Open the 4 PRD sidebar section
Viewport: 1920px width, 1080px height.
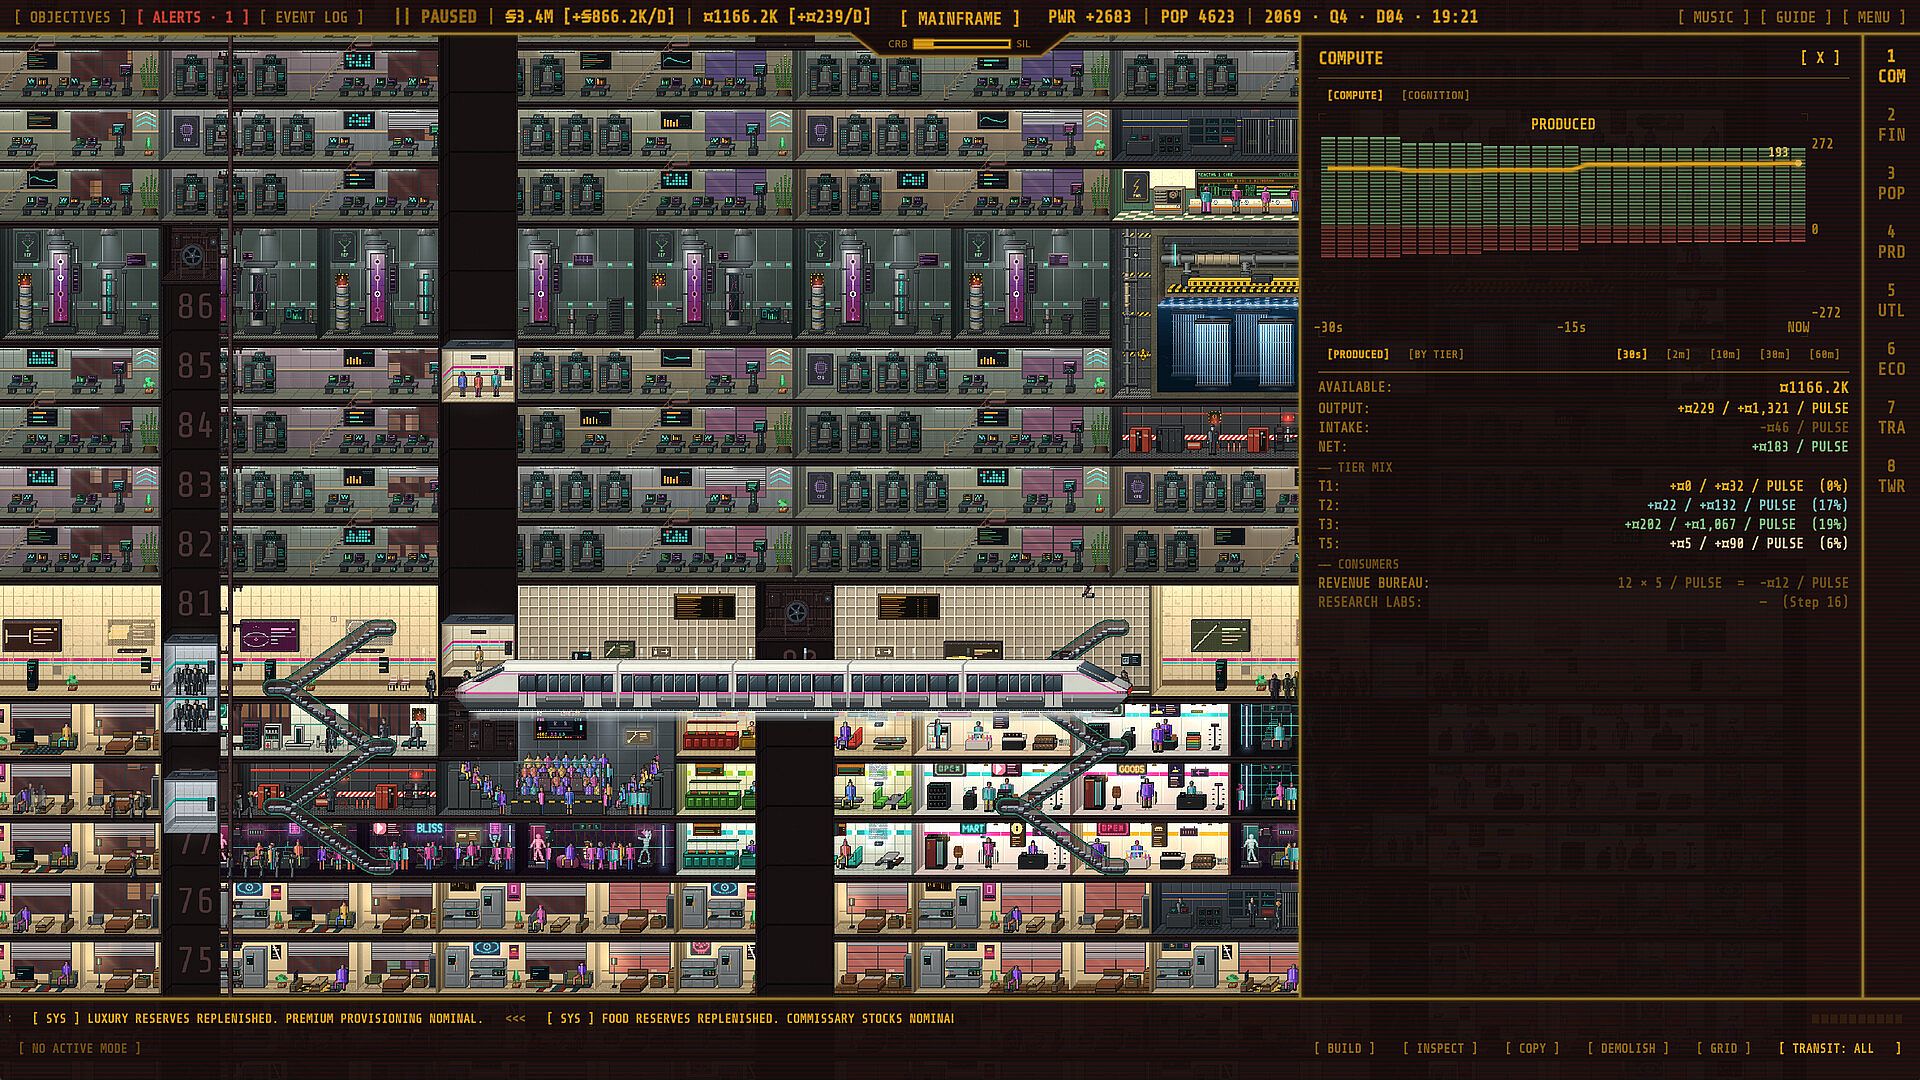click(1891, 242)
